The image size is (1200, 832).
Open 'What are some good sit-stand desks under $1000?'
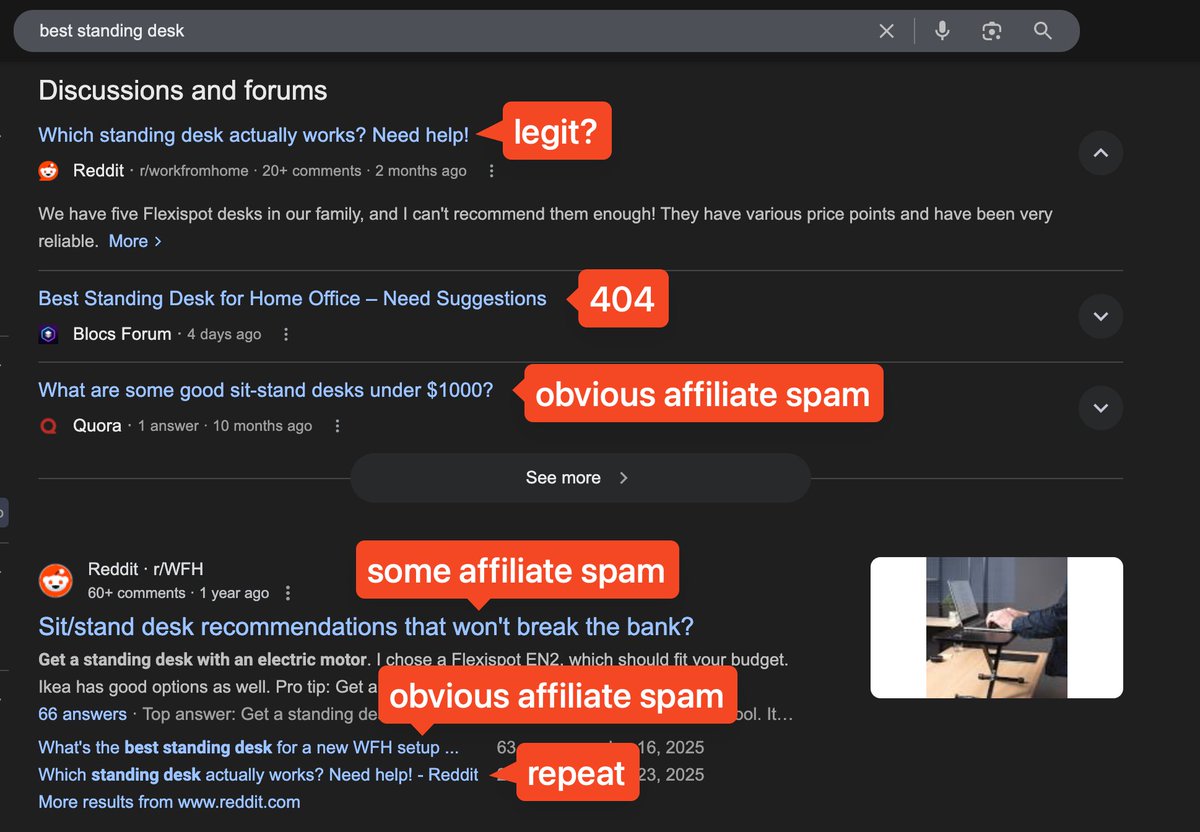pyautogui.click(x=266, y=390)
